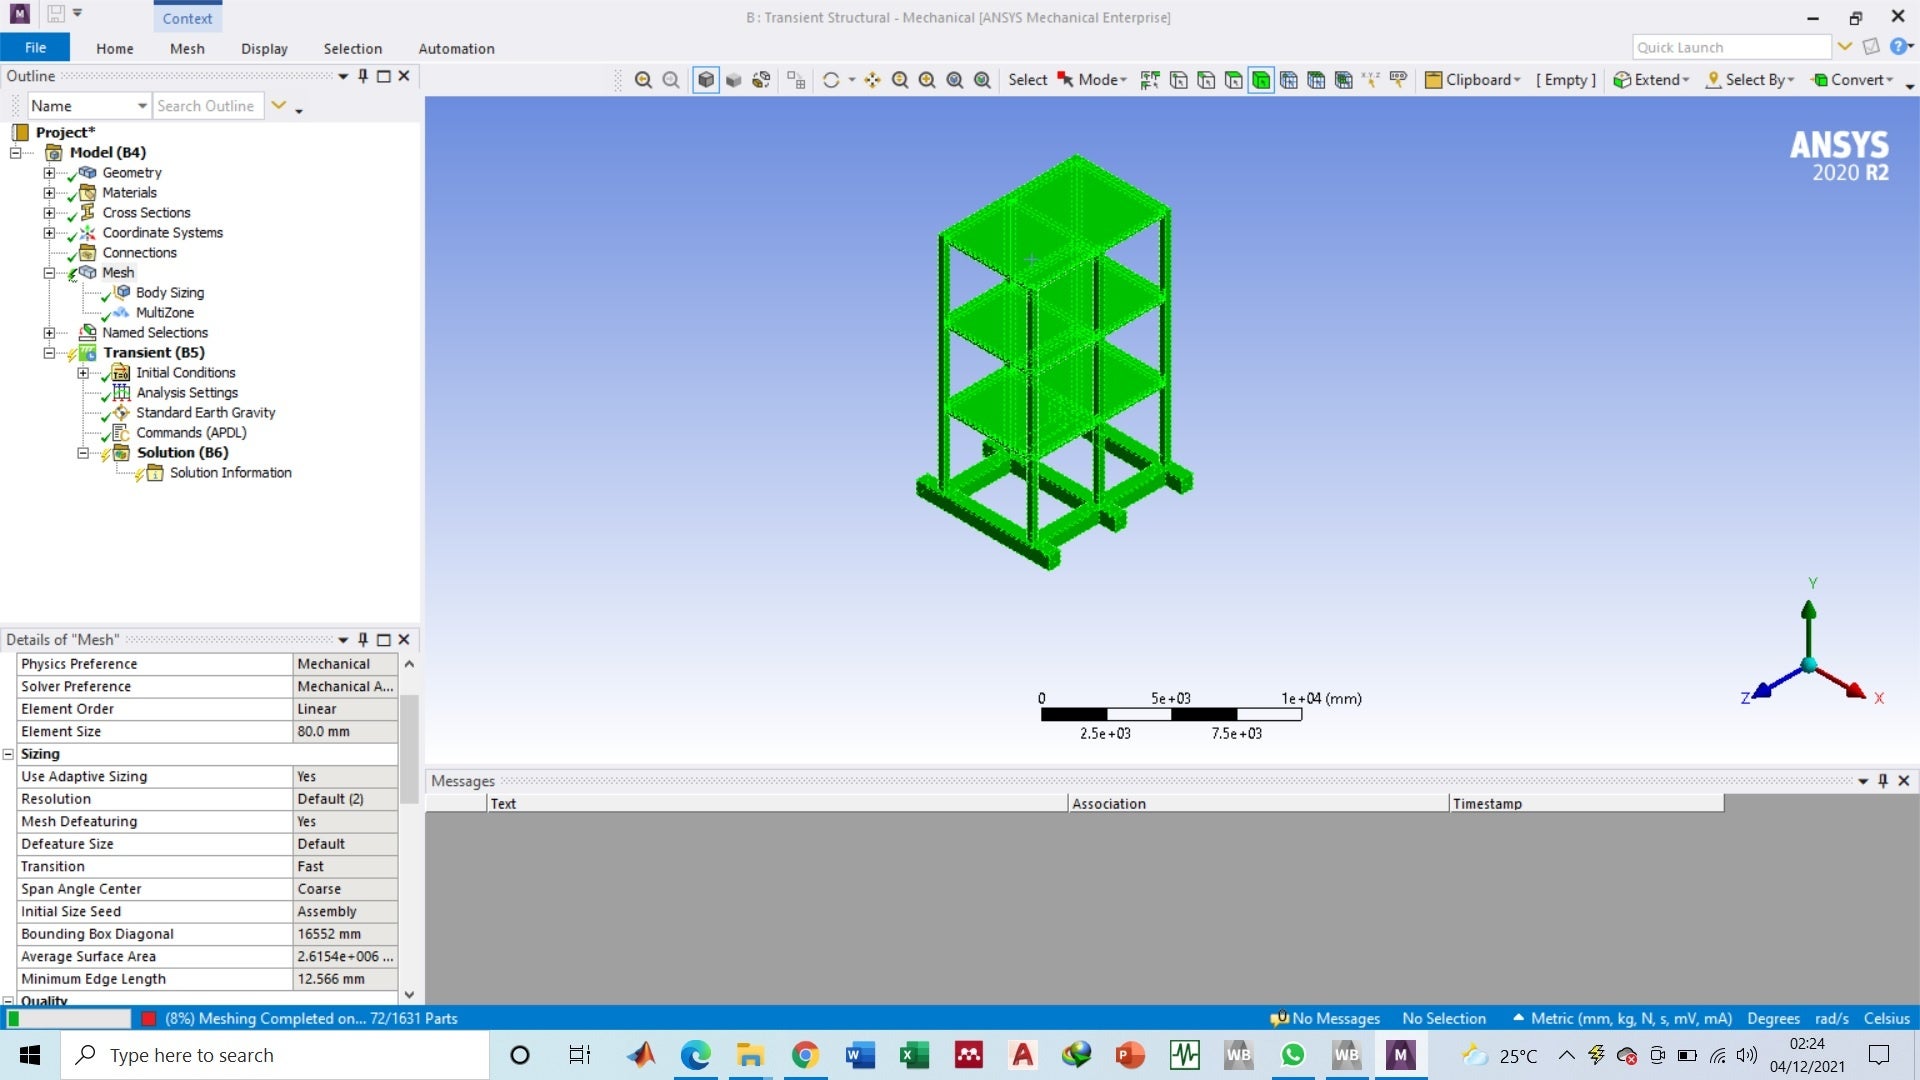The height and width of the screenshot is (1080, 1920).
Task: Open the Name filter dropdown
Action: (x=142, y=106)
